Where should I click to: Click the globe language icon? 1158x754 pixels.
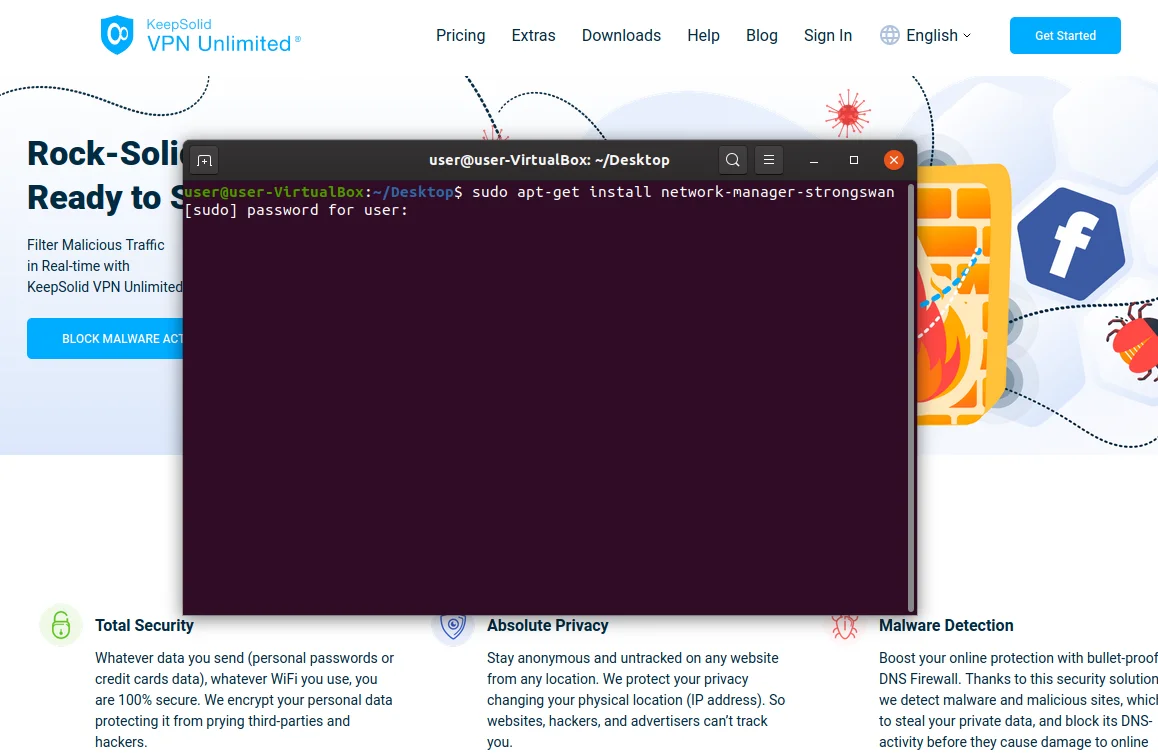(x=889, y=35)
